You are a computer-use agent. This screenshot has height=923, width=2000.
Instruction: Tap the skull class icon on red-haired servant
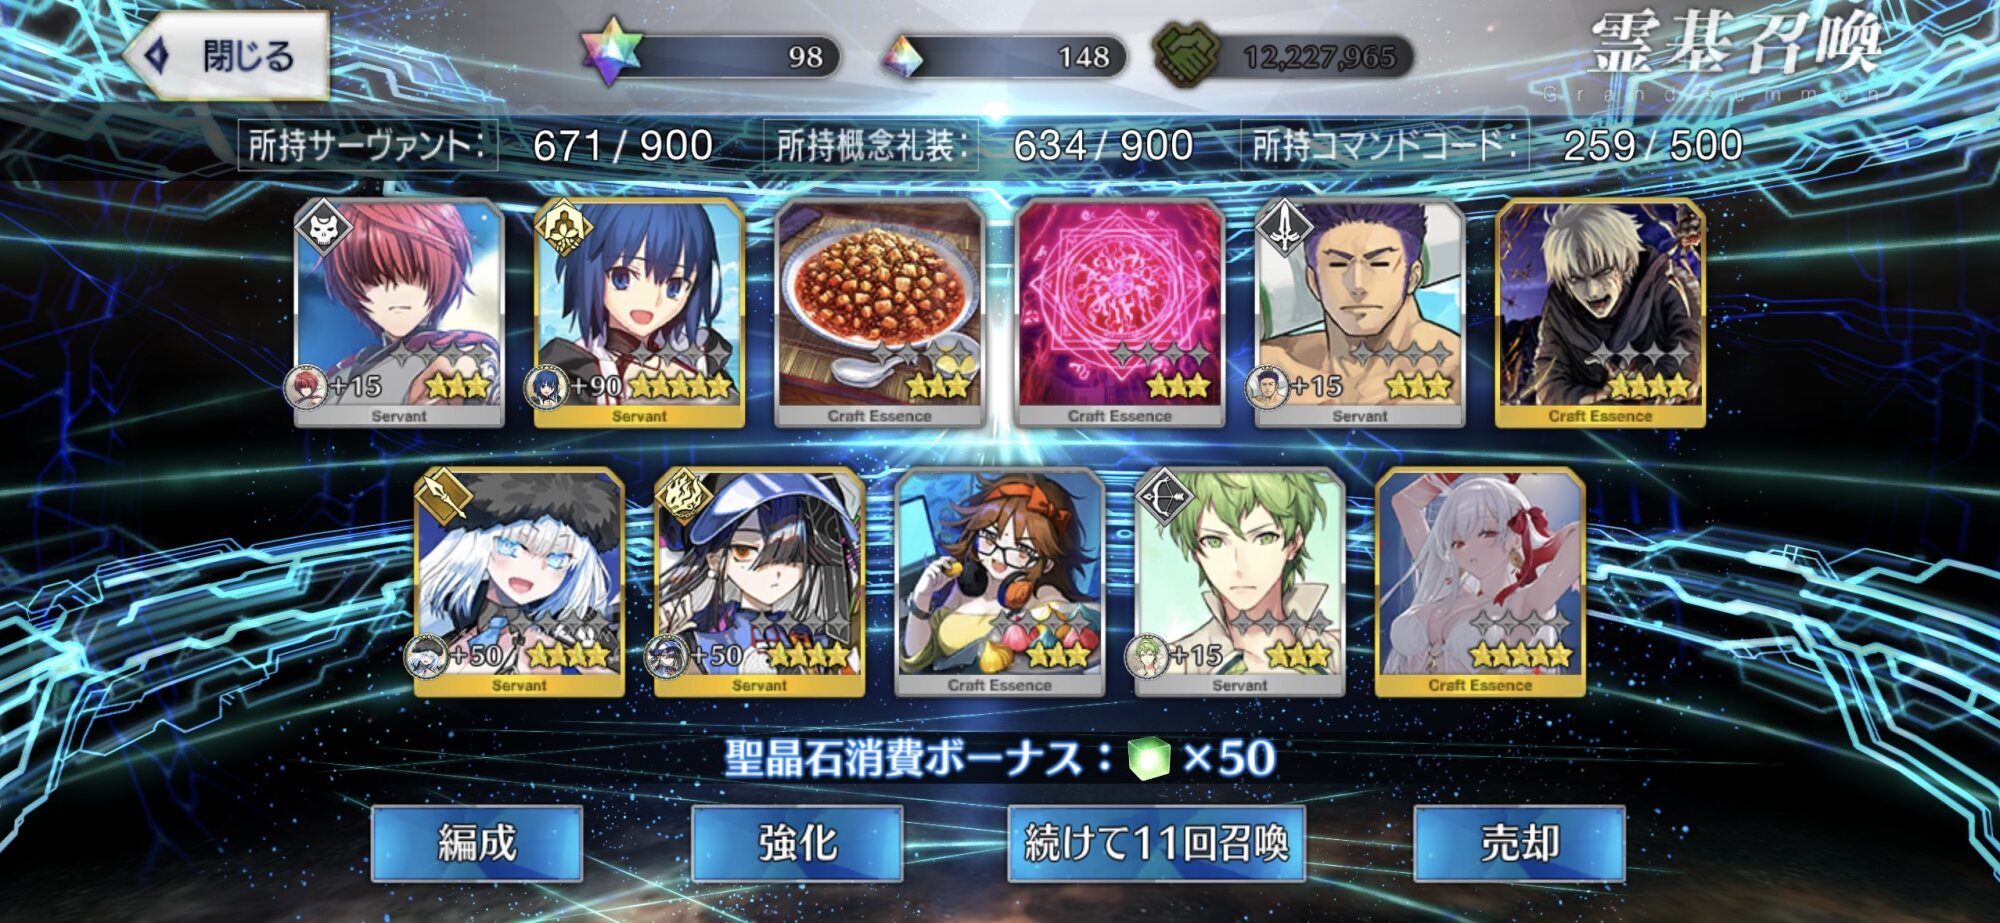[x=324, y=229]
